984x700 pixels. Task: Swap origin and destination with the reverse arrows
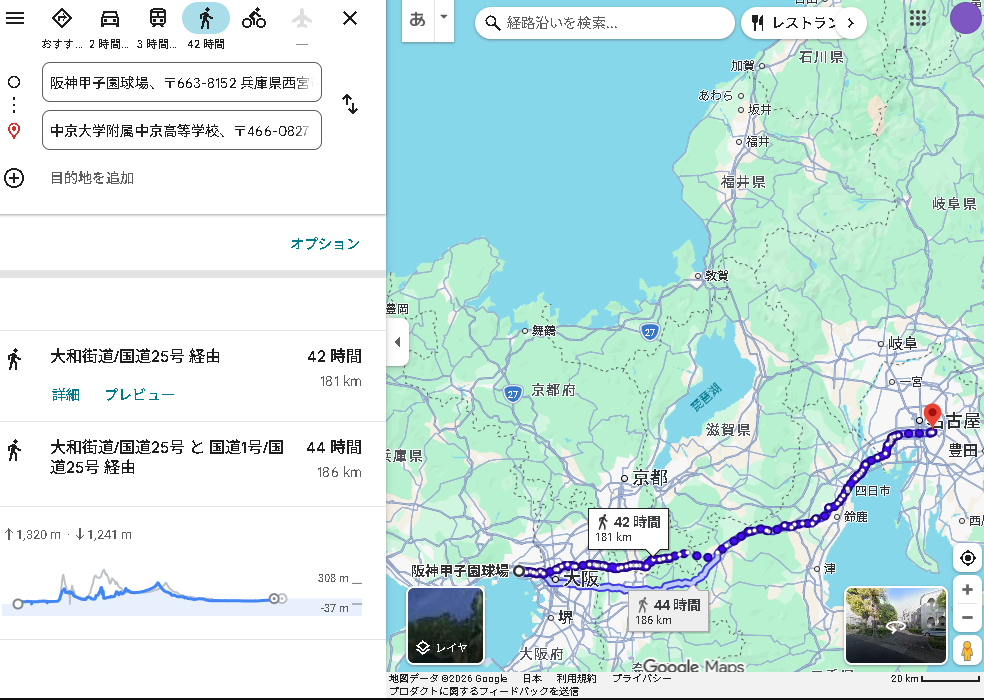(x=350, y=104)
